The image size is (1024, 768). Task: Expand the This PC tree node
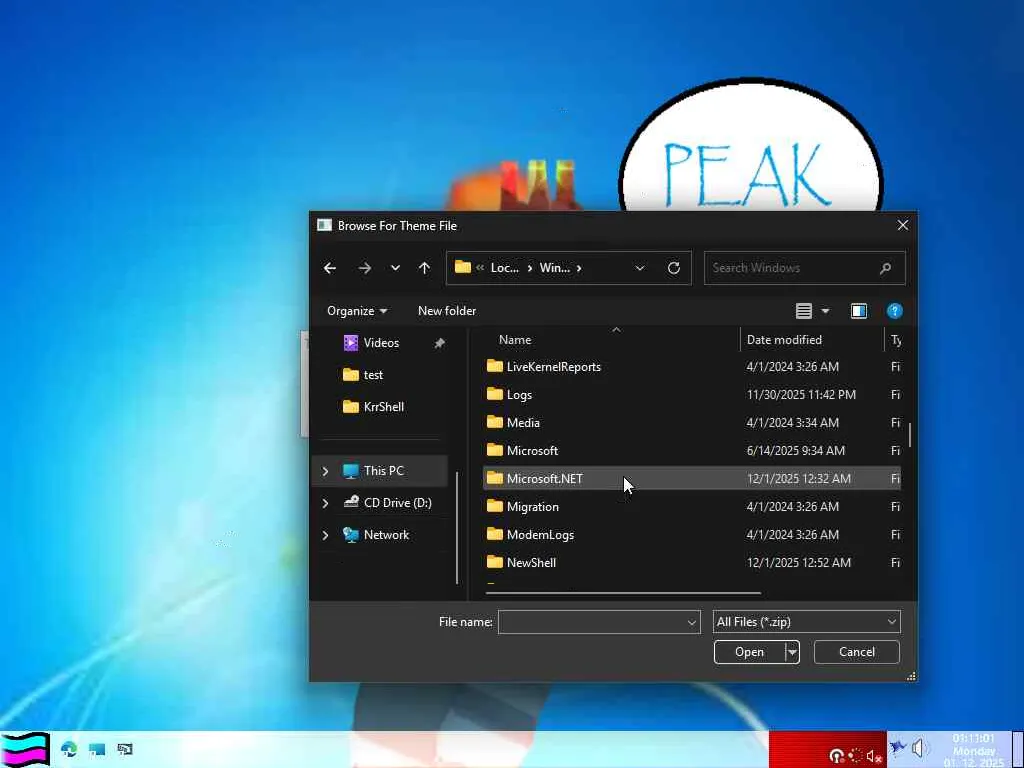(x=325, y=471)
